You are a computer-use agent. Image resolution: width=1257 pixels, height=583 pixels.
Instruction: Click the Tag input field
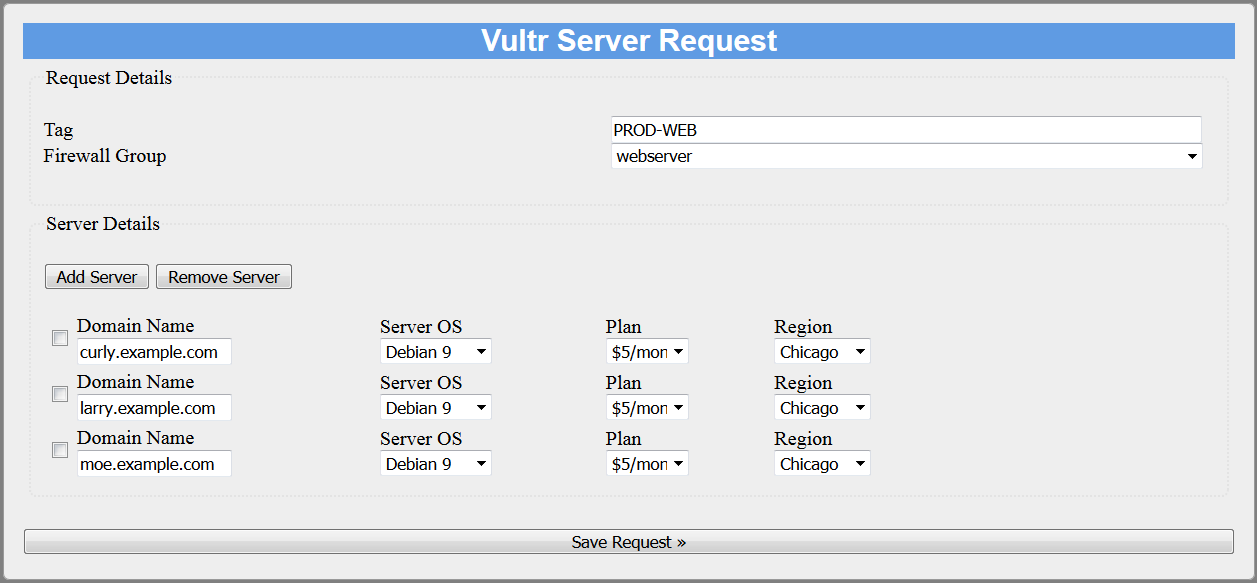pyautogui.click(x=905, y=129)
